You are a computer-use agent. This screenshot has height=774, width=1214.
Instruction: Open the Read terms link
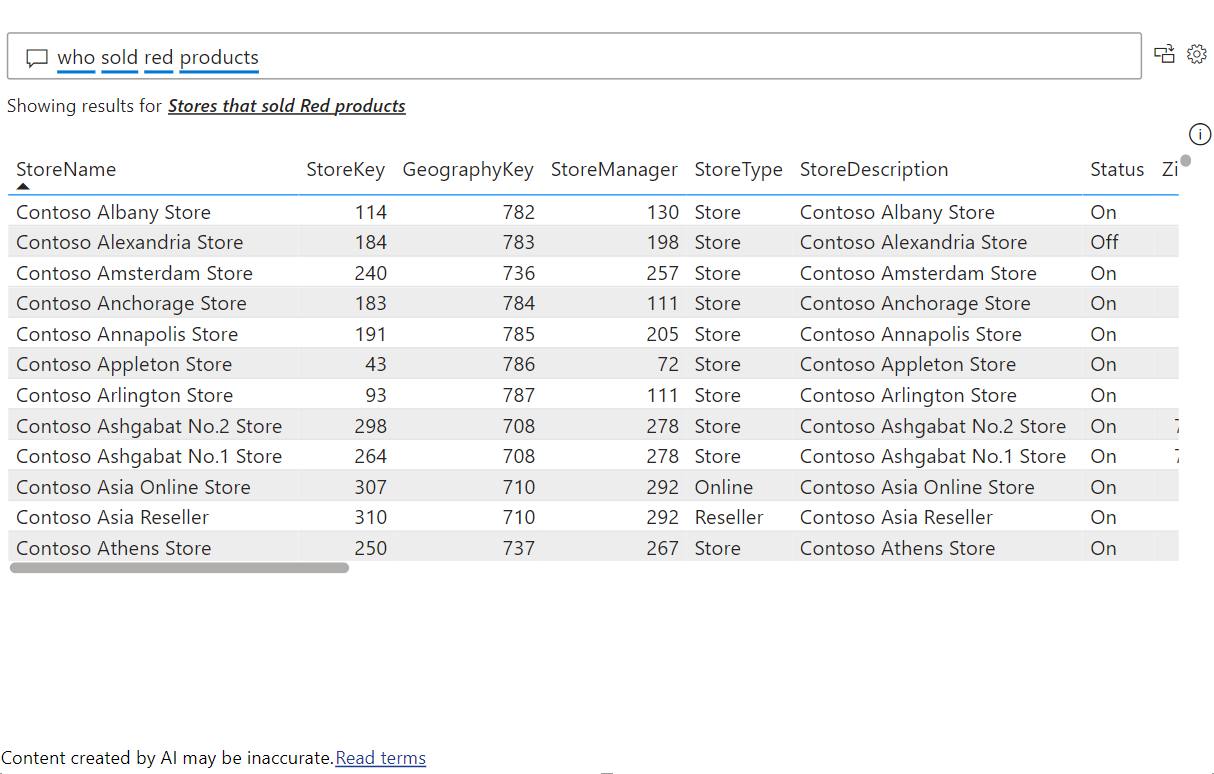coord(380,757)
